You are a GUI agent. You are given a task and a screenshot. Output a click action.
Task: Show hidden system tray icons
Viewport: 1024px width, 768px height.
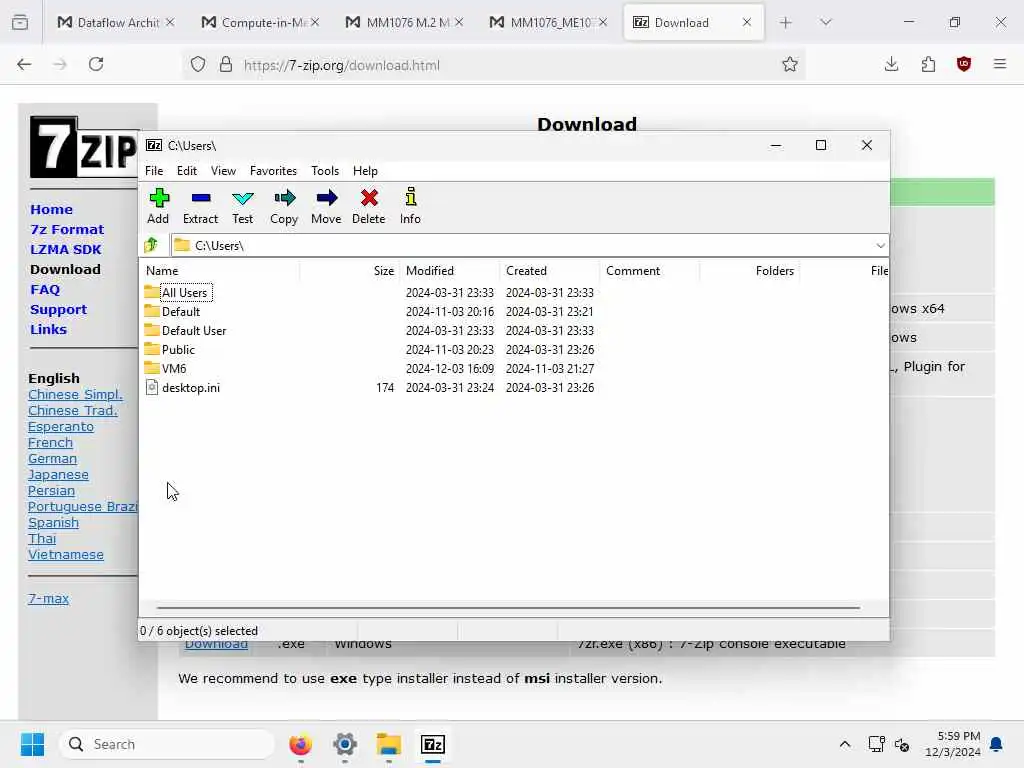click(844, 744)
